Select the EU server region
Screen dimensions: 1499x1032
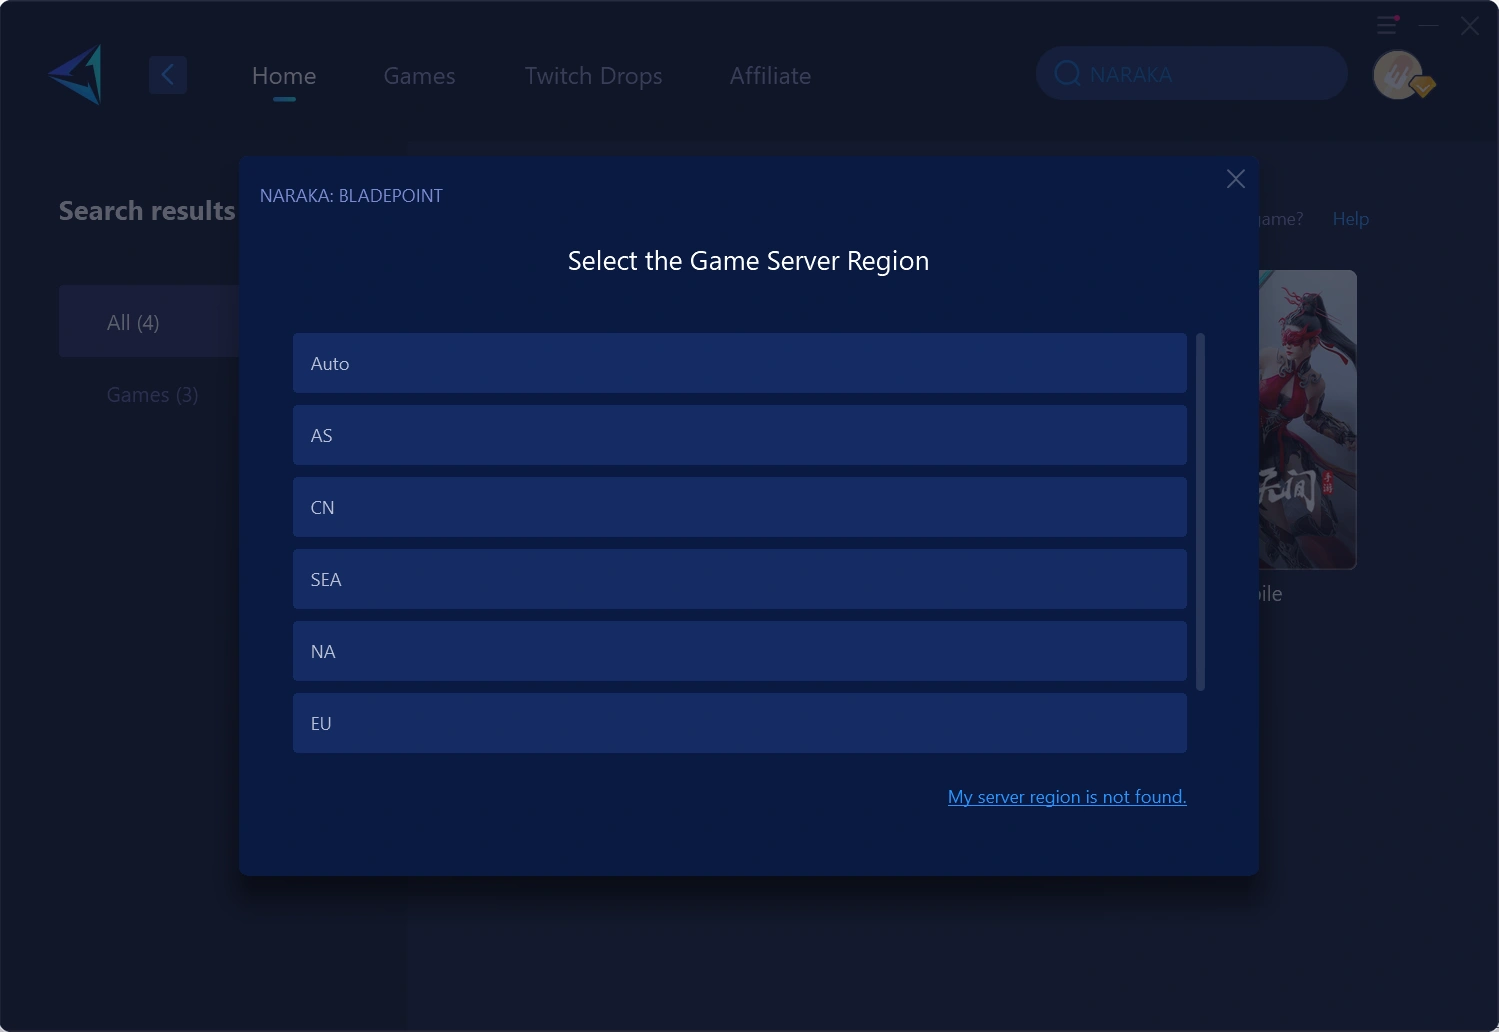(x=739, y=723)
